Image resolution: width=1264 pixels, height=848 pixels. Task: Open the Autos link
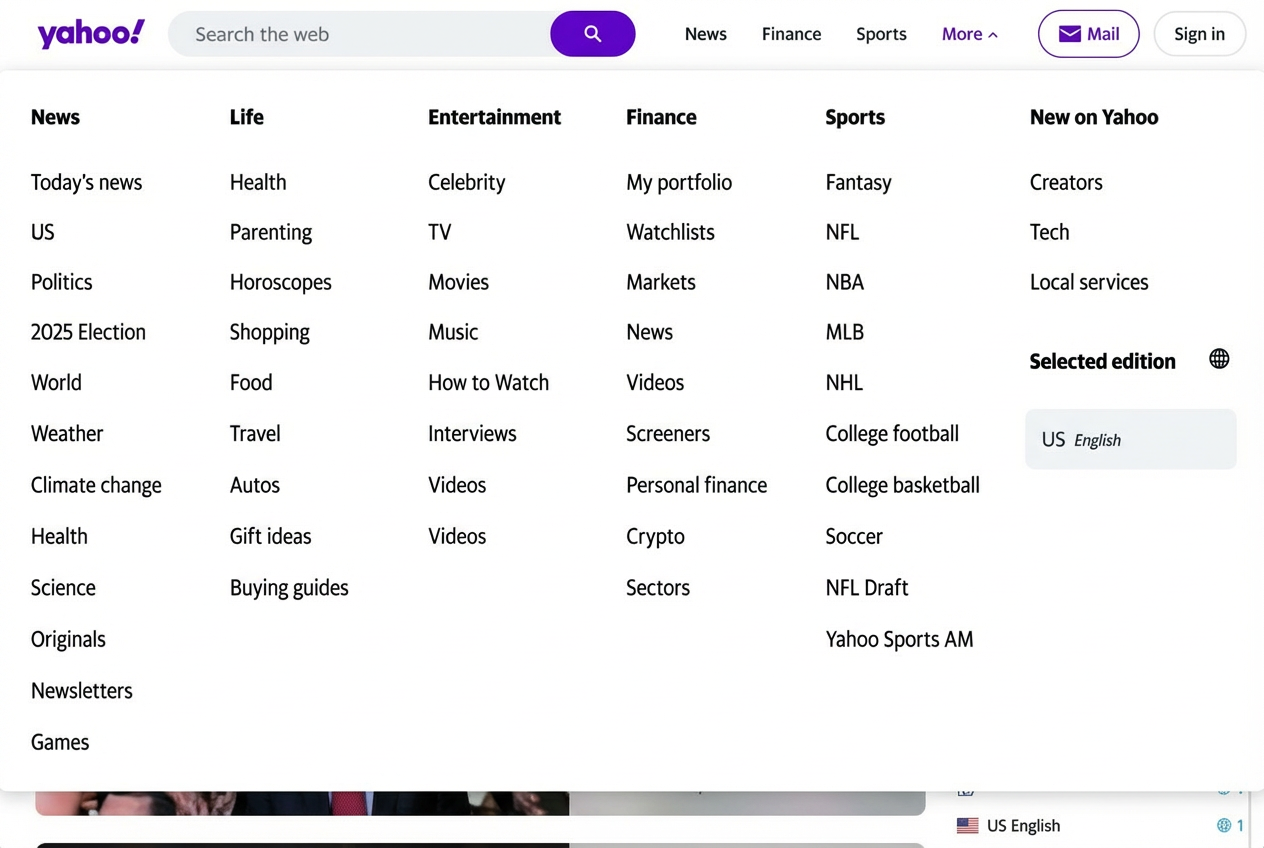(x=255, y=485)
